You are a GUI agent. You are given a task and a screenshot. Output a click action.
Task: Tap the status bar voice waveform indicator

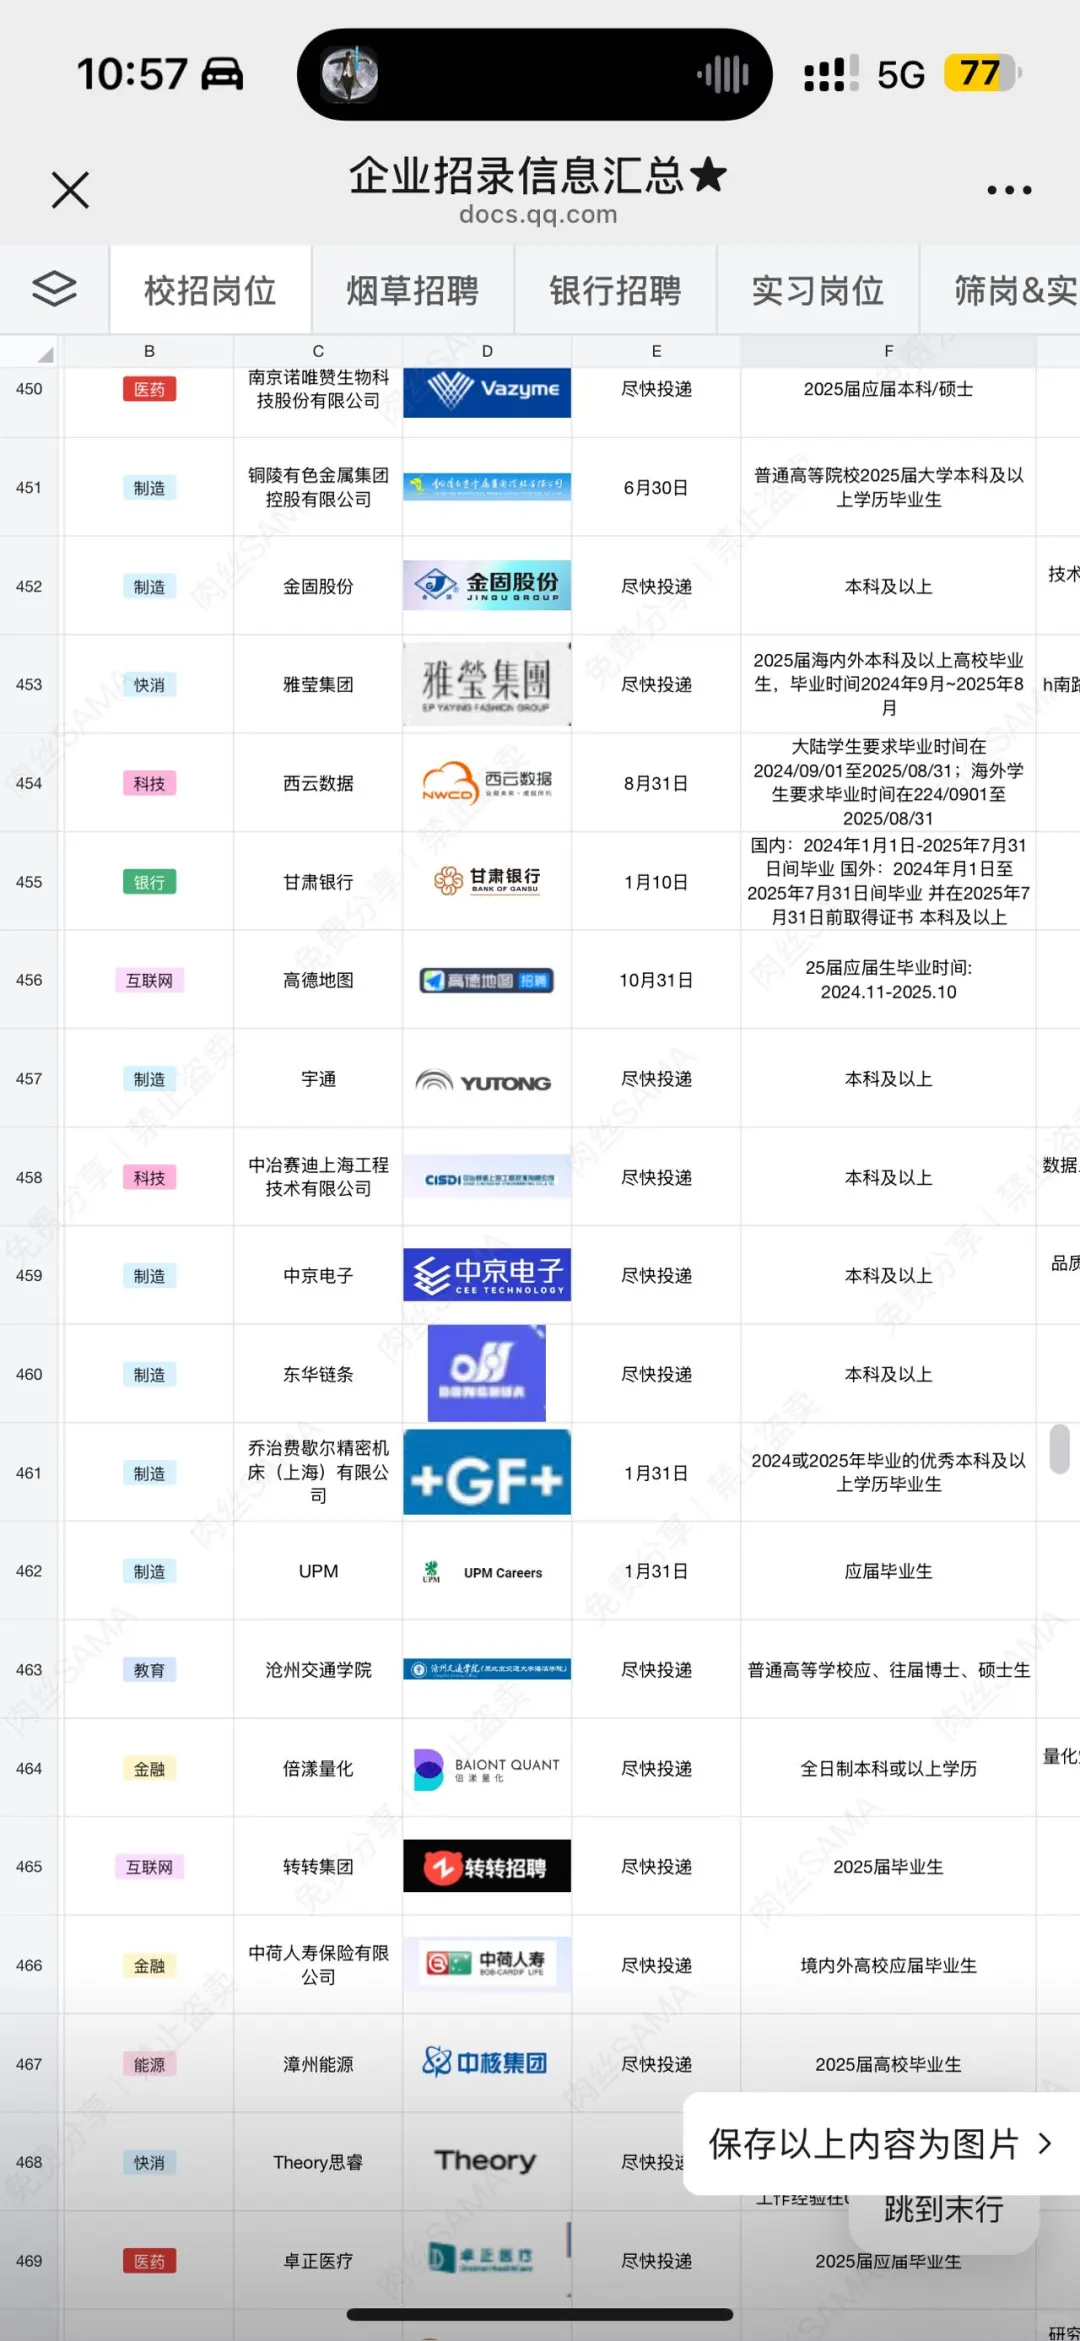[x=723, y=74]
